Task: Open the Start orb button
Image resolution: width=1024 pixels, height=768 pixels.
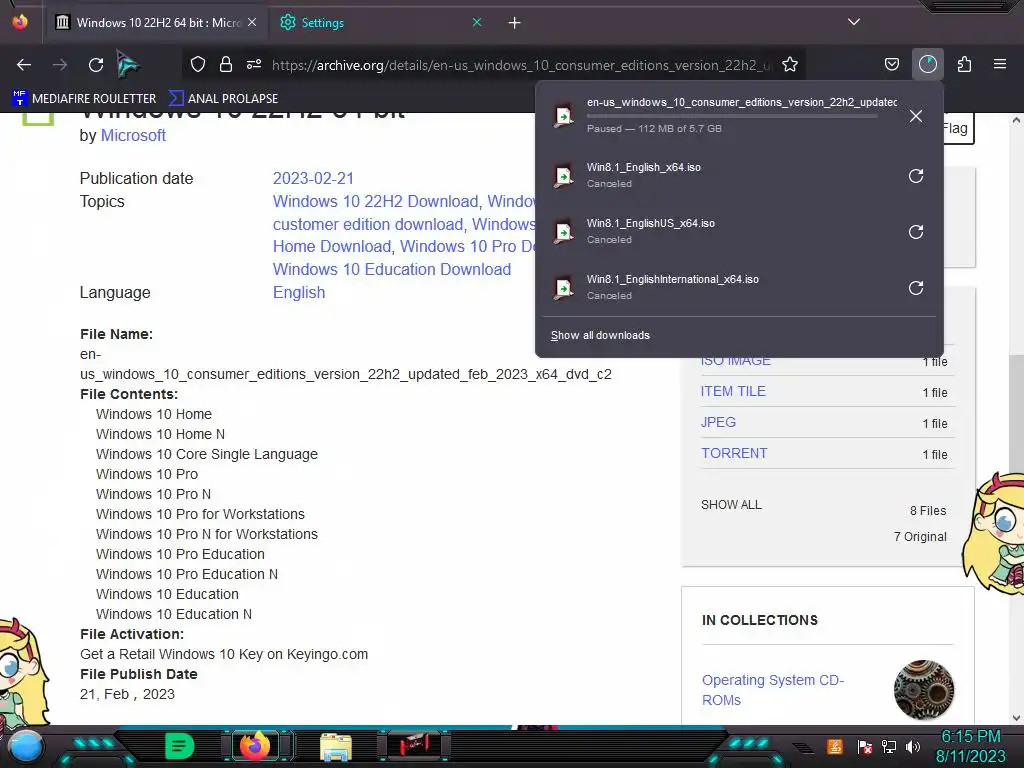Action: (25, 746)
